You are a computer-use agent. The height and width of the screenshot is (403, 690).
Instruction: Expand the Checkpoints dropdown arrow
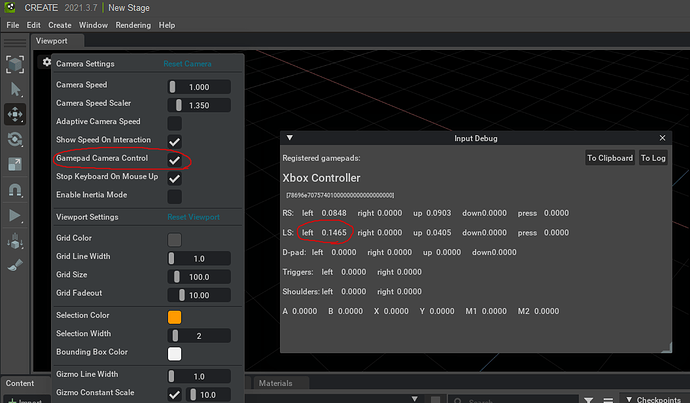pos(629,399)
